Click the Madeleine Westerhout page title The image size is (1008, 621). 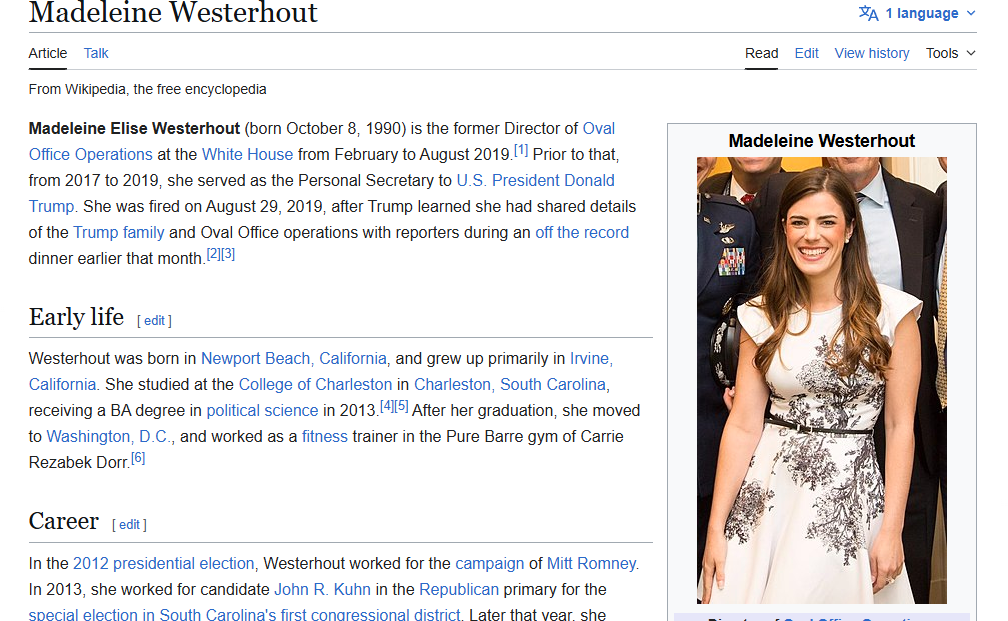coord(173,13)
